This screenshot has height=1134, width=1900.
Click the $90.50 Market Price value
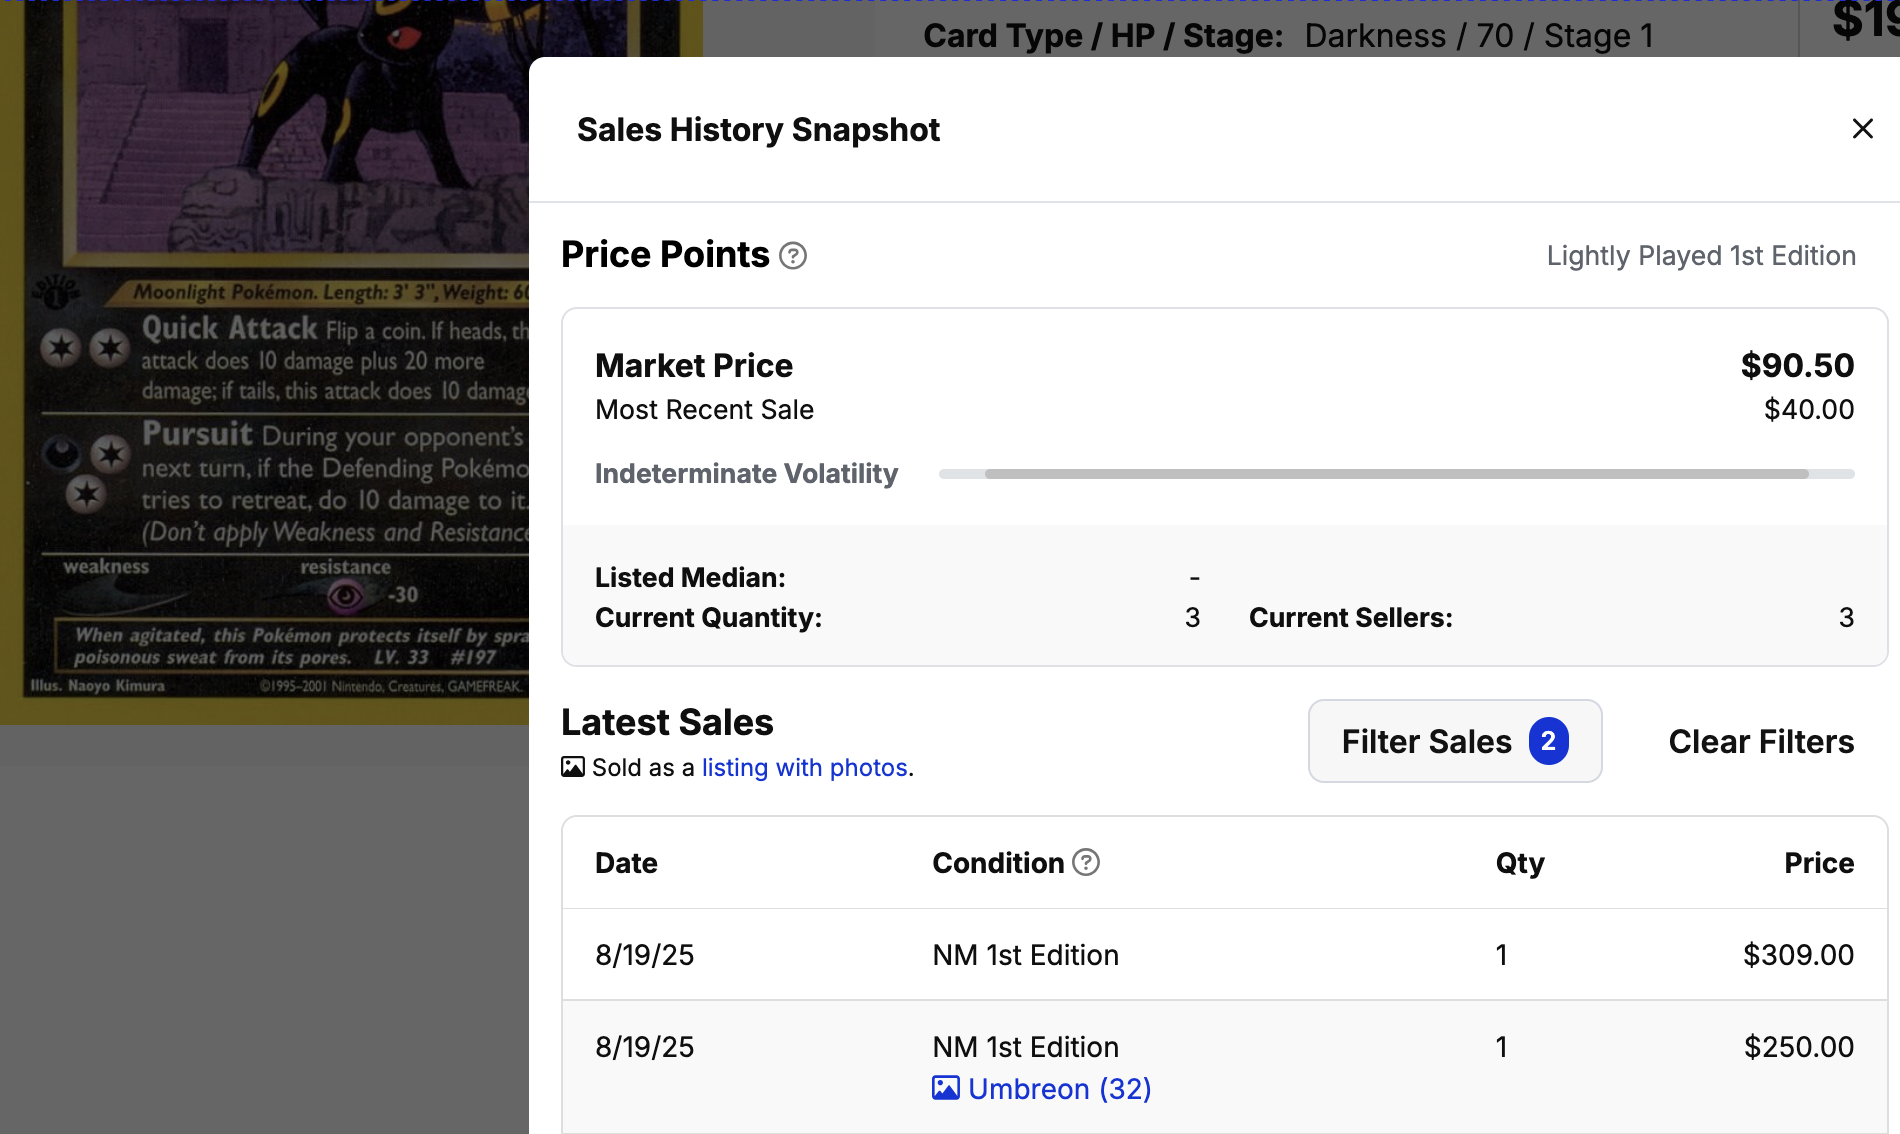tap(1797, 365)
